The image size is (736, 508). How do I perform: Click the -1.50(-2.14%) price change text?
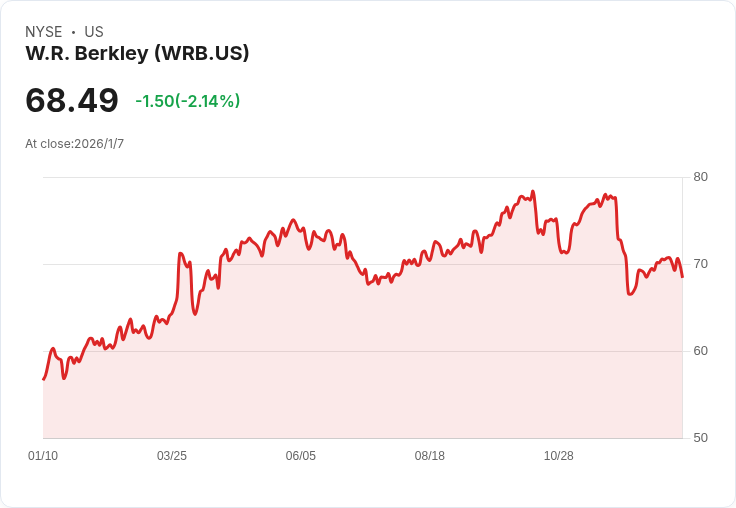click(188, 101)
